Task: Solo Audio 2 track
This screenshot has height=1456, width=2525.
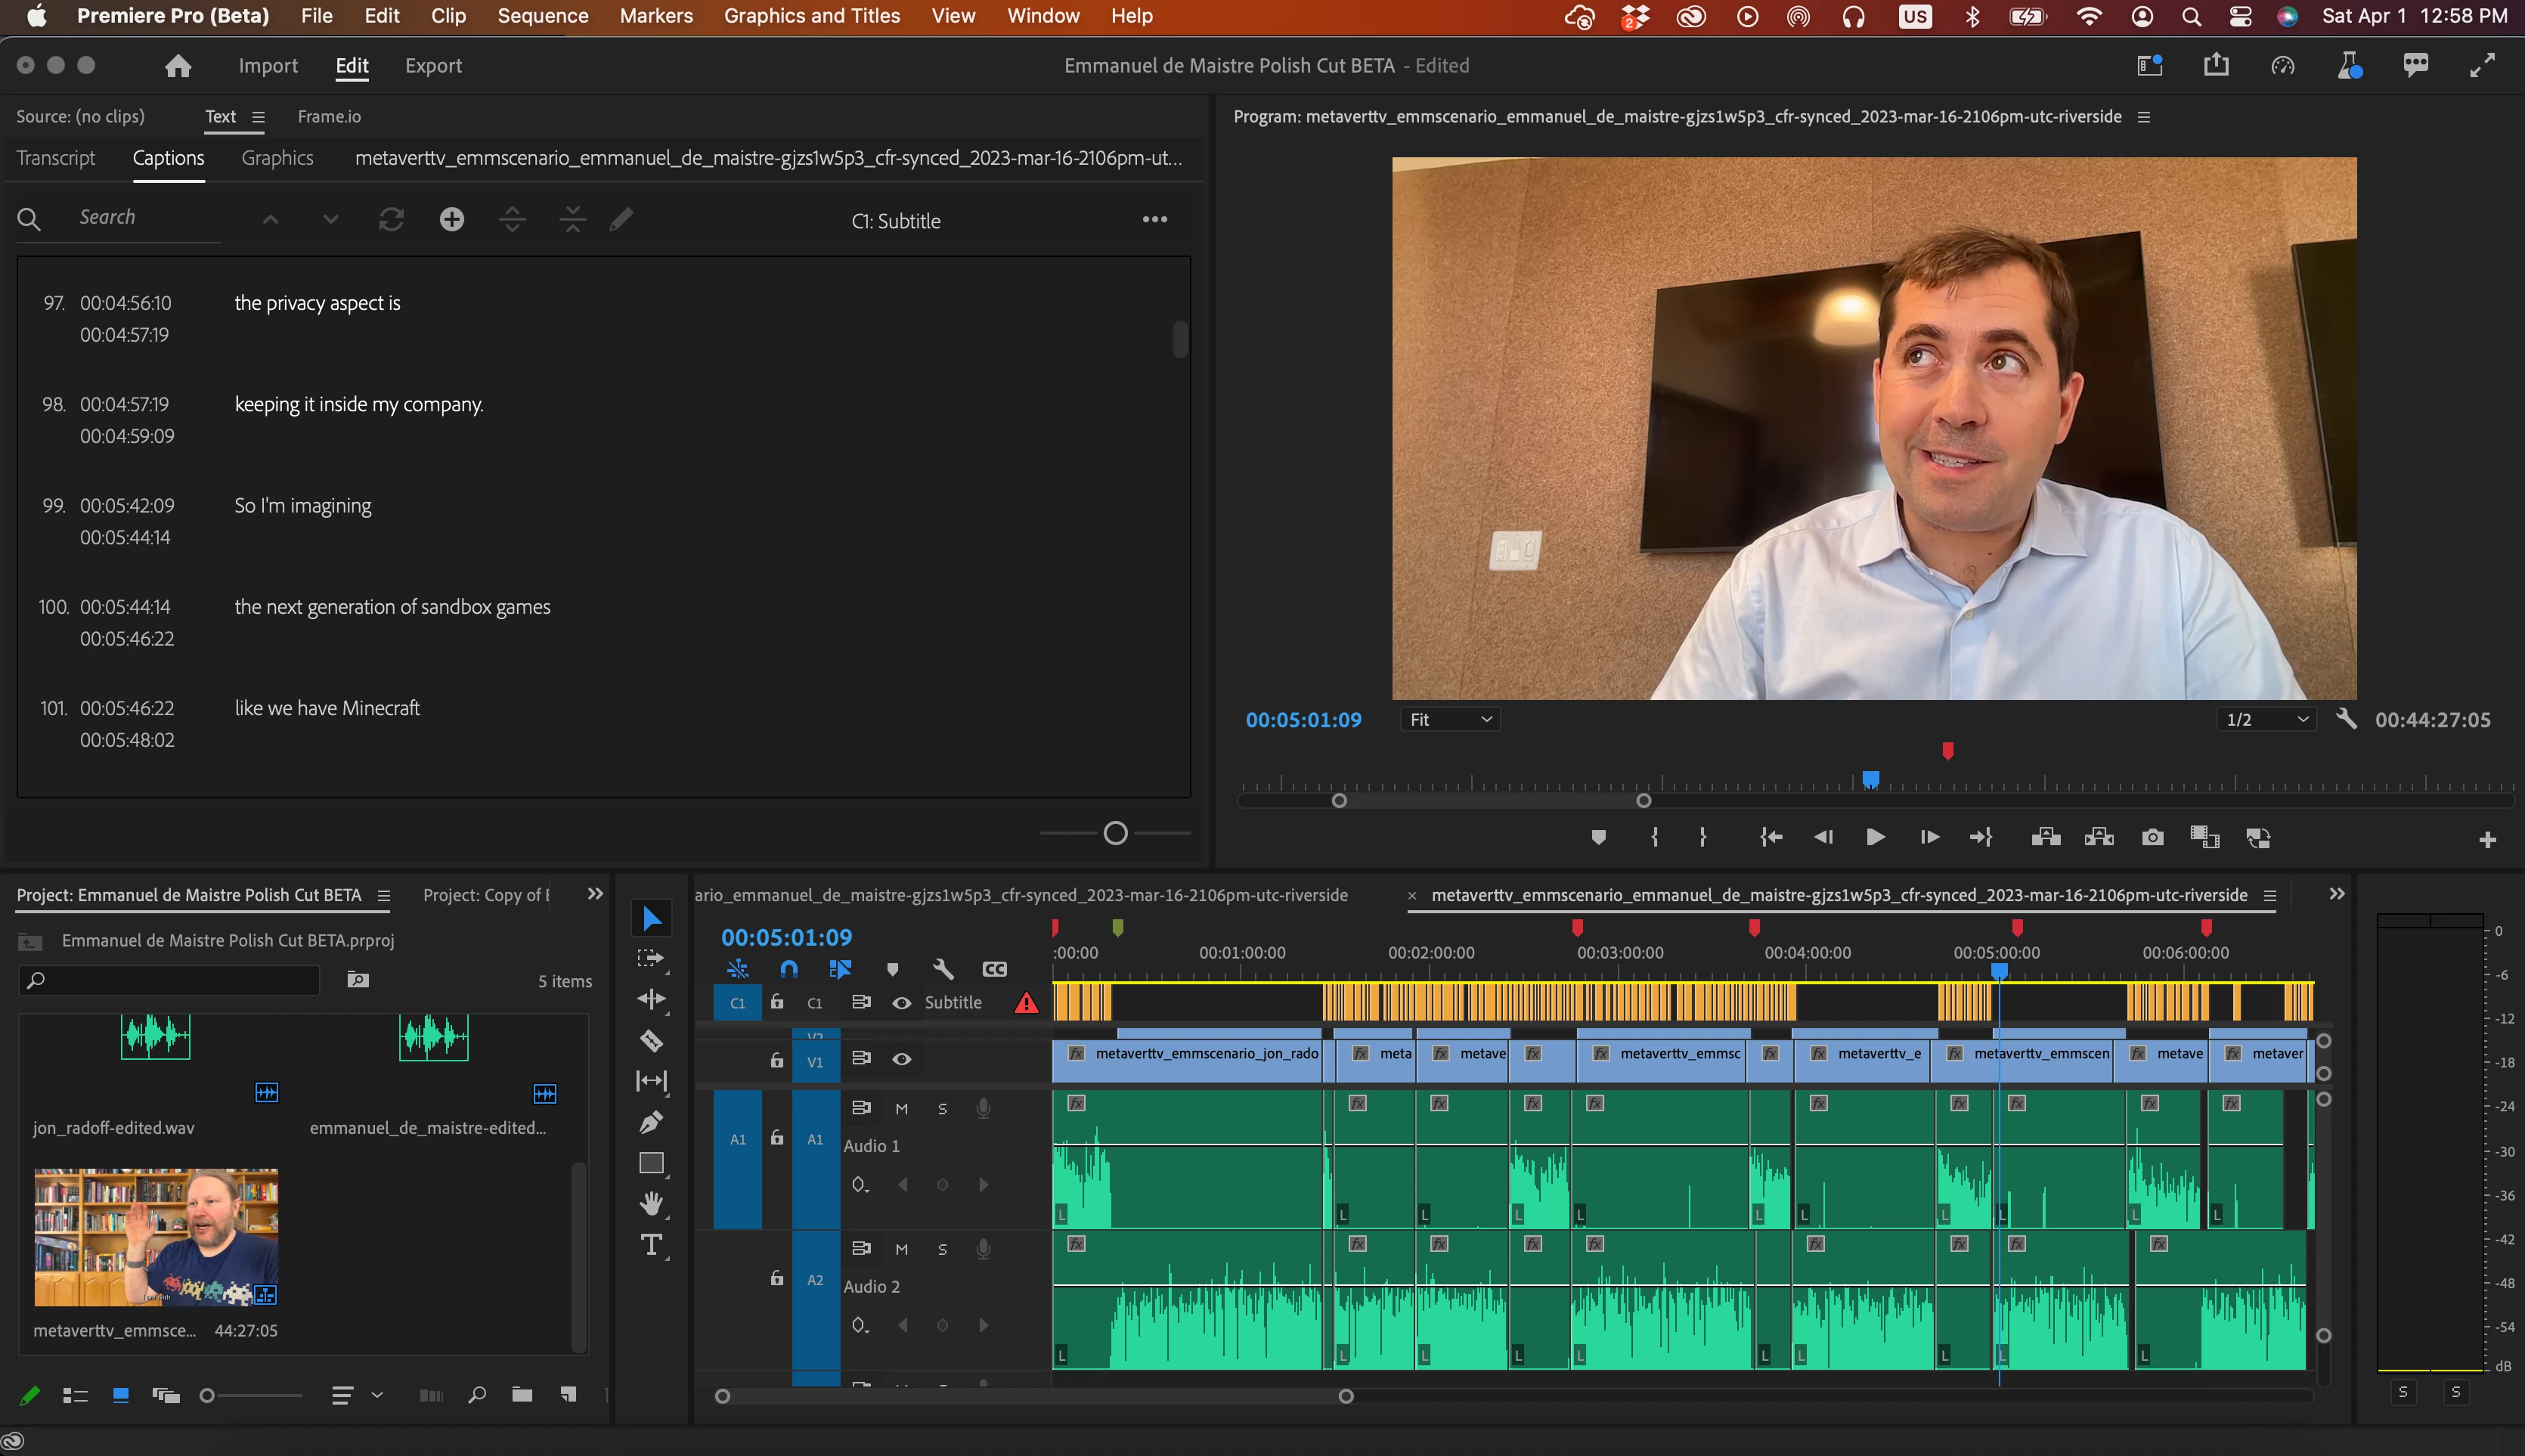Action: tap(942, 1249)
